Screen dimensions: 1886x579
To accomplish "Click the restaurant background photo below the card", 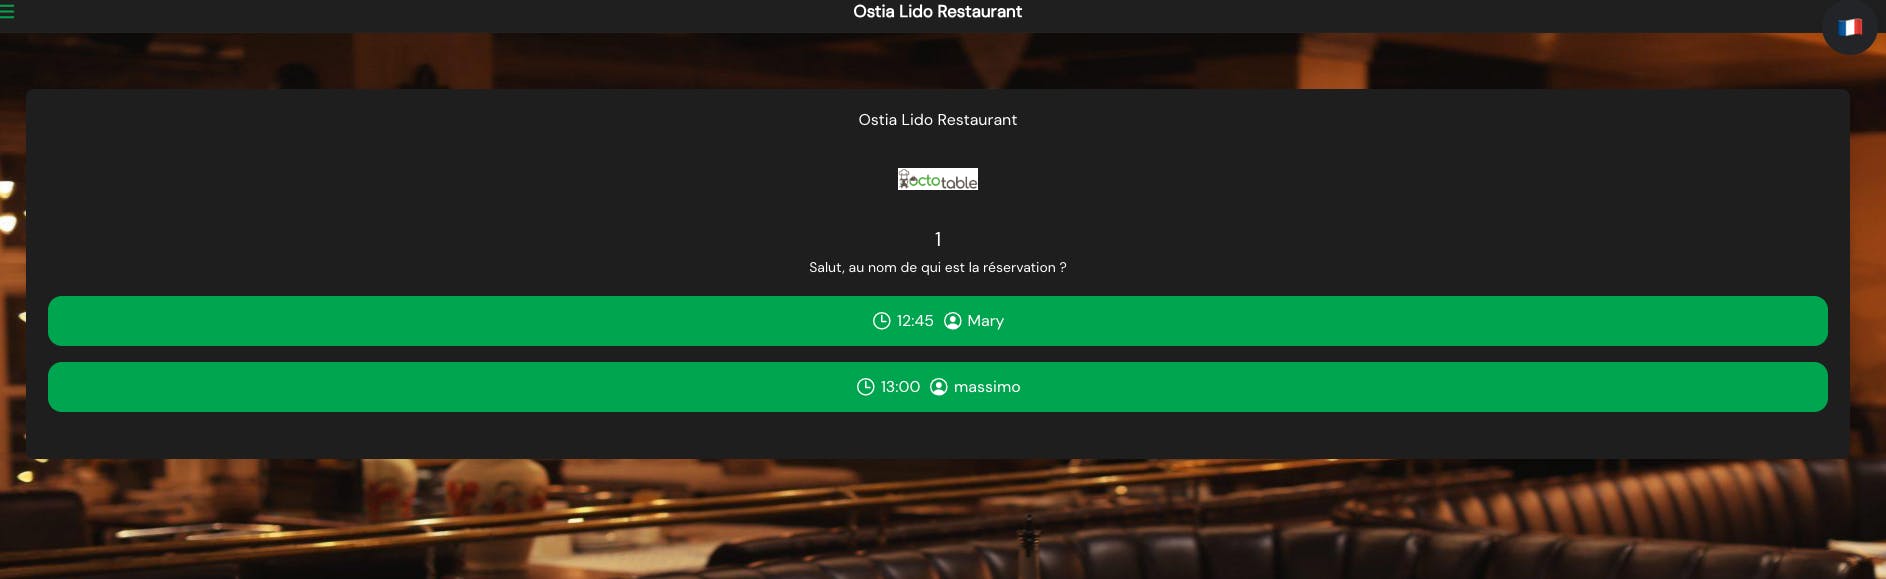I will coord(937,520).
